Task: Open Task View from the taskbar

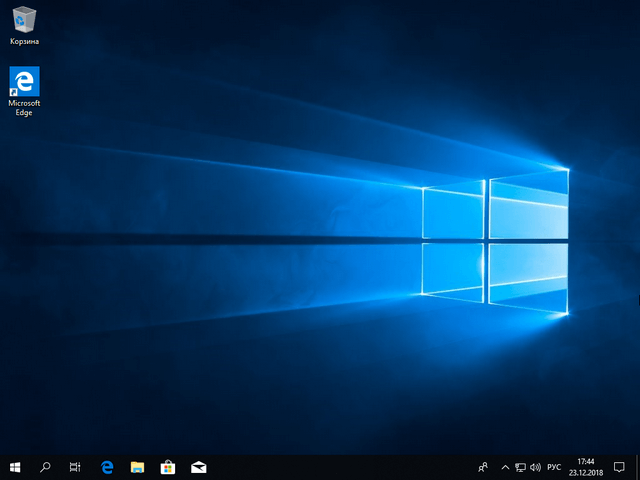Action: coord(75,467)
